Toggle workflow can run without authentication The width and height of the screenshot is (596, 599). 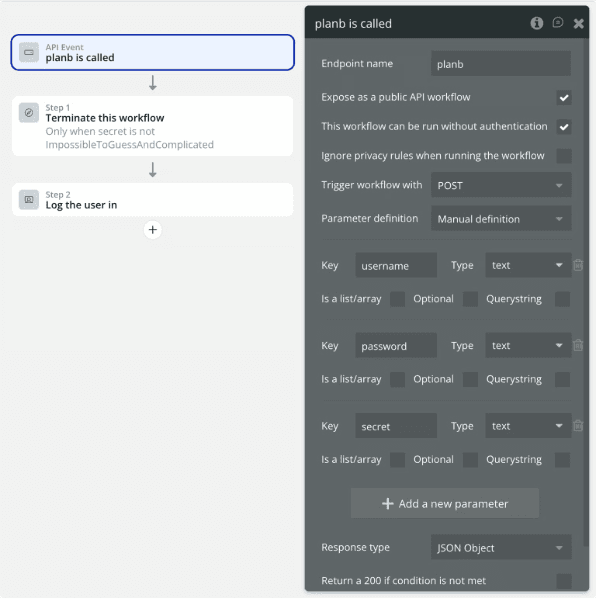coord(564,127)
